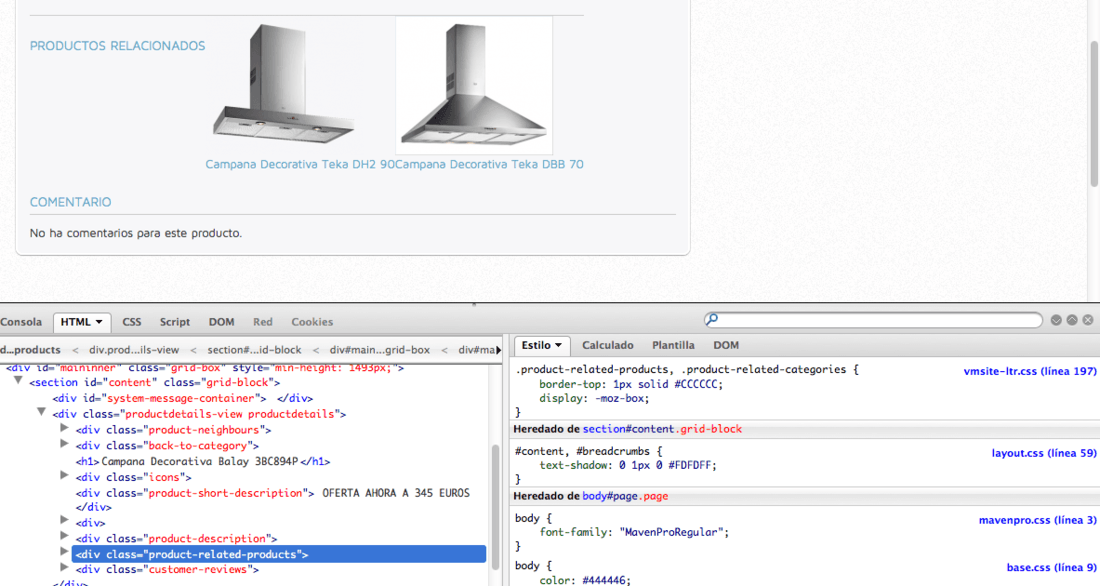Expand the product-neighbours div node

pyautogui.click(x=65, y=428)
